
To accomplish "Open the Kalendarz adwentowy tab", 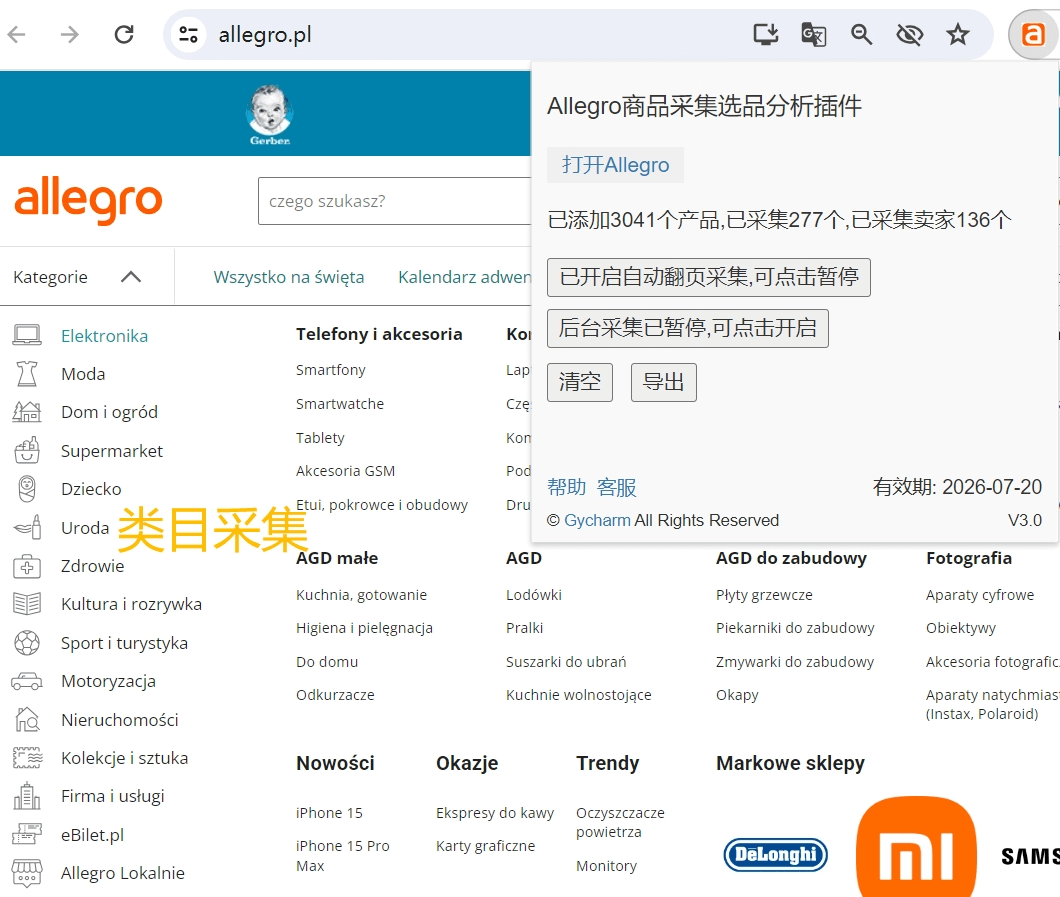I will coord(464,277).
